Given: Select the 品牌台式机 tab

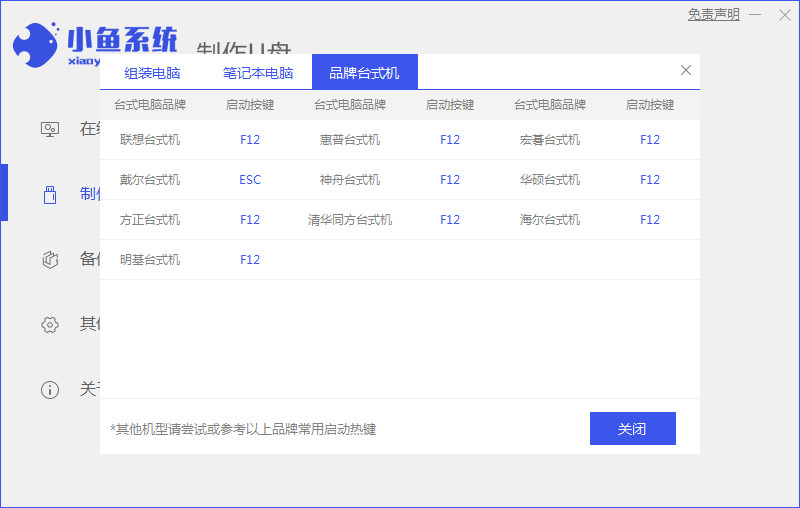Looking at the screenshot, I should pos(364,73).
